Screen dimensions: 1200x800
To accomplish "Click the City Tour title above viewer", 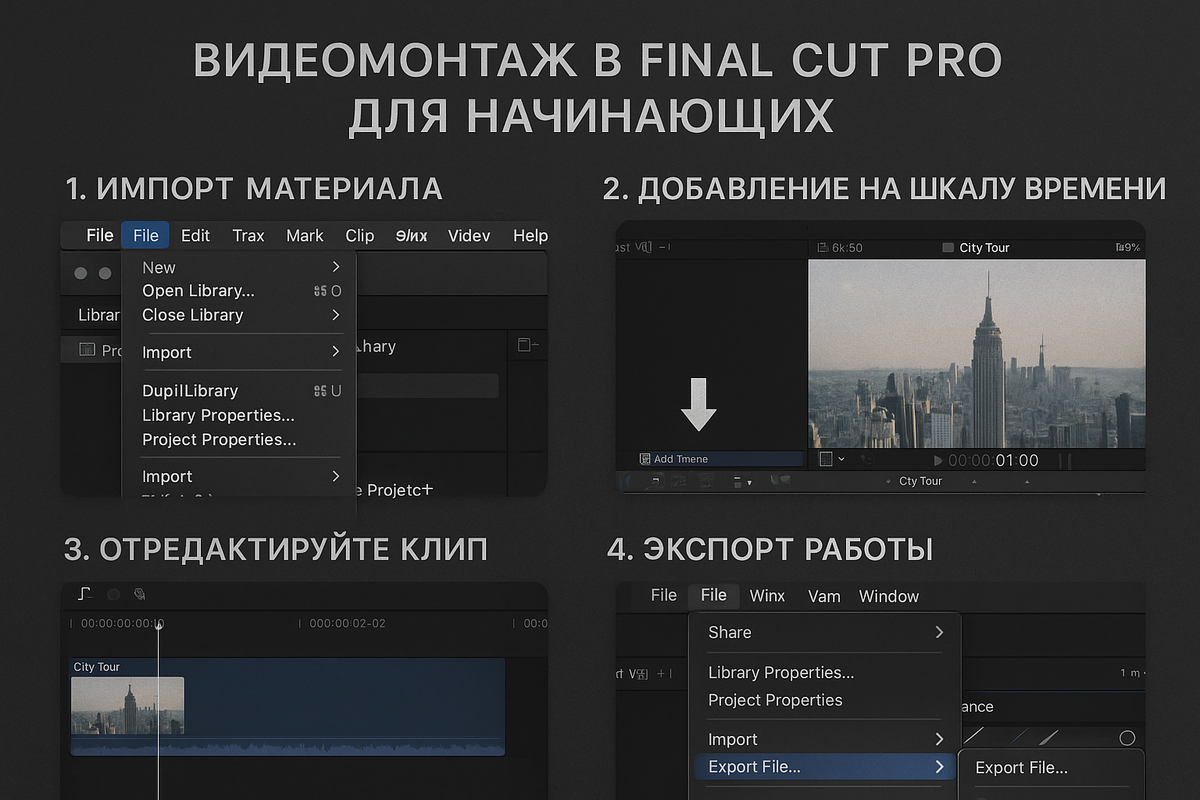I will point(984,247).
